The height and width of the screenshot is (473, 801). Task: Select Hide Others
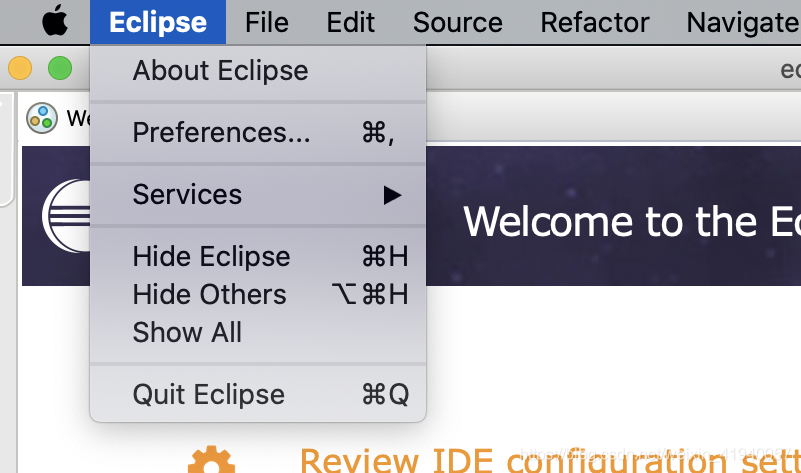coord(258,295)
